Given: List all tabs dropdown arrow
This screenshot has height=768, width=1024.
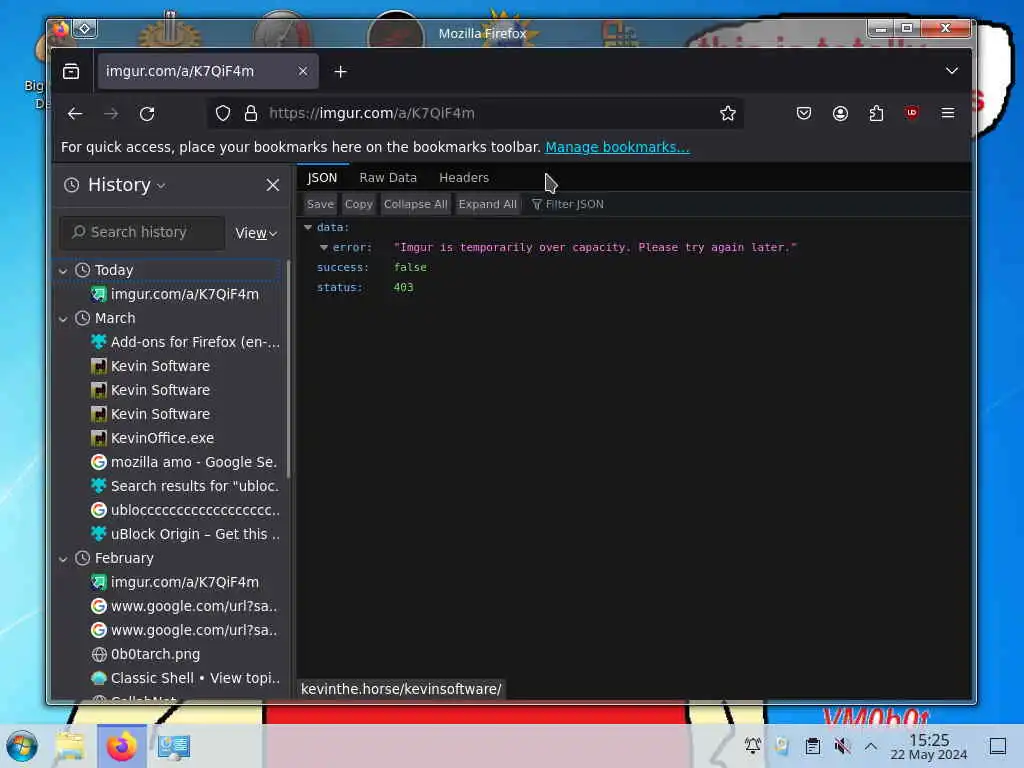Looking at the screenshot, I should (952, 71).
